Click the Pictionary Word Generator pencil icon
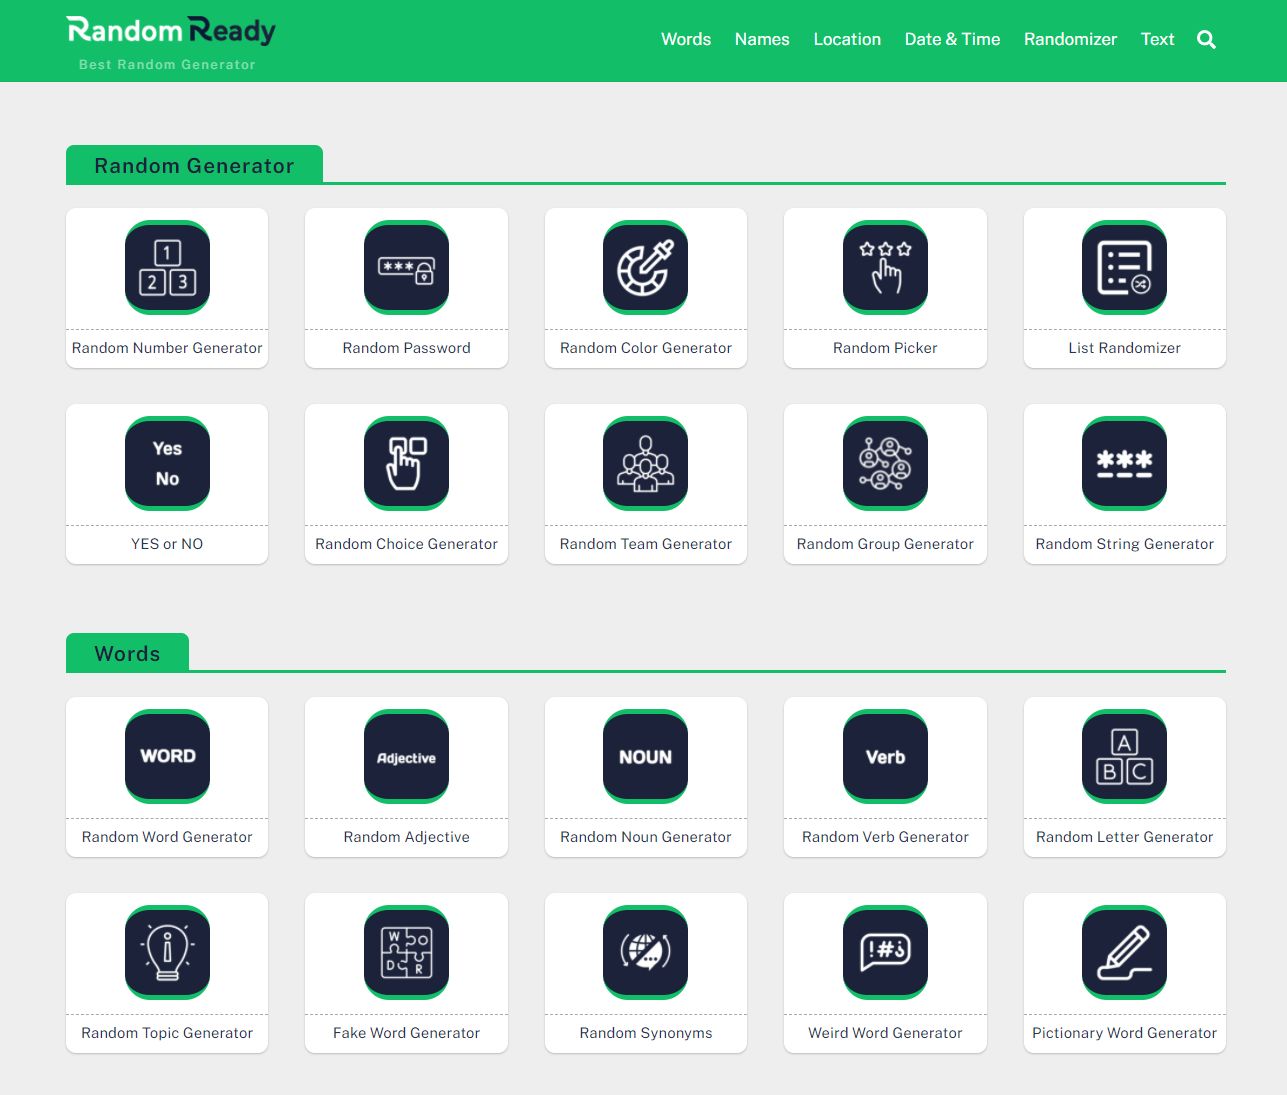 pyautogui.click(x=1125, y=952)
